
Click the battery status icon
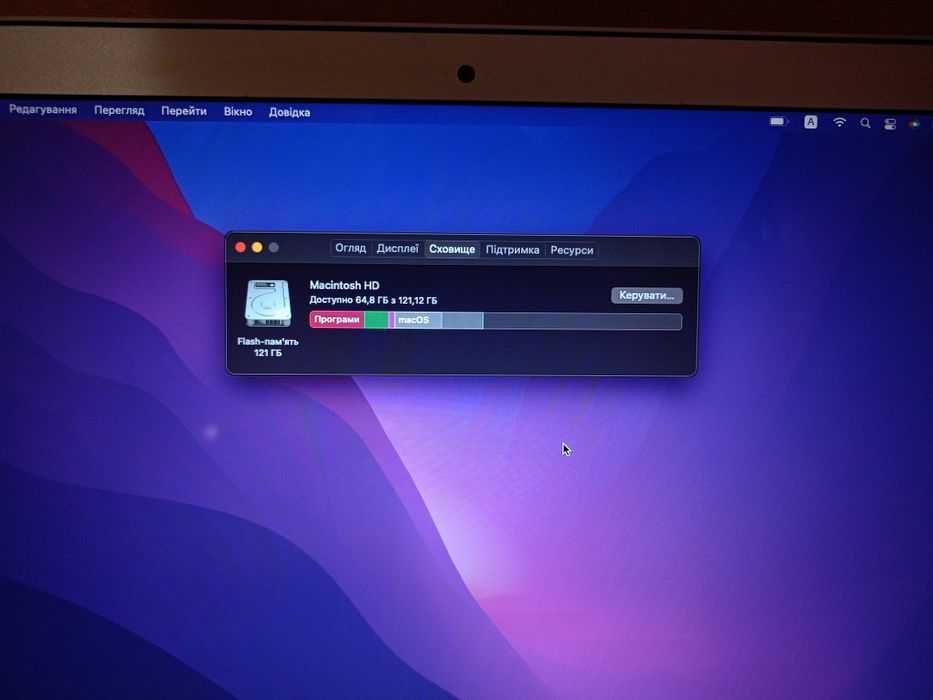[x=779, y=121]
